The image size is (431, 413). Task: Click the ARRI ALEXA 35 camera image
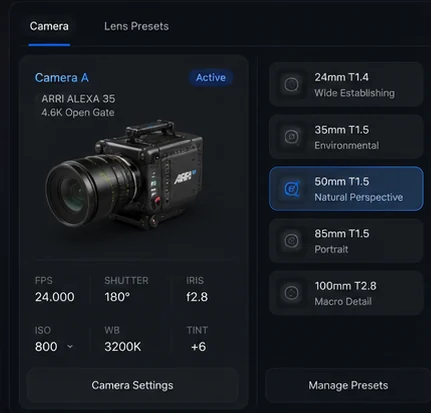[124, 175]
